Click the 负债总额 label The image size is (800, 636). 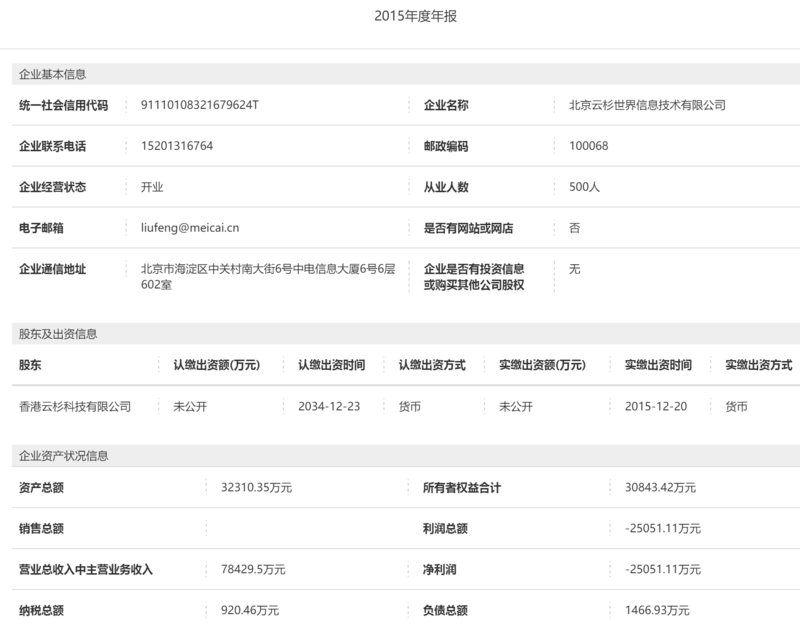pyautogui.click(x=445, y=610)
